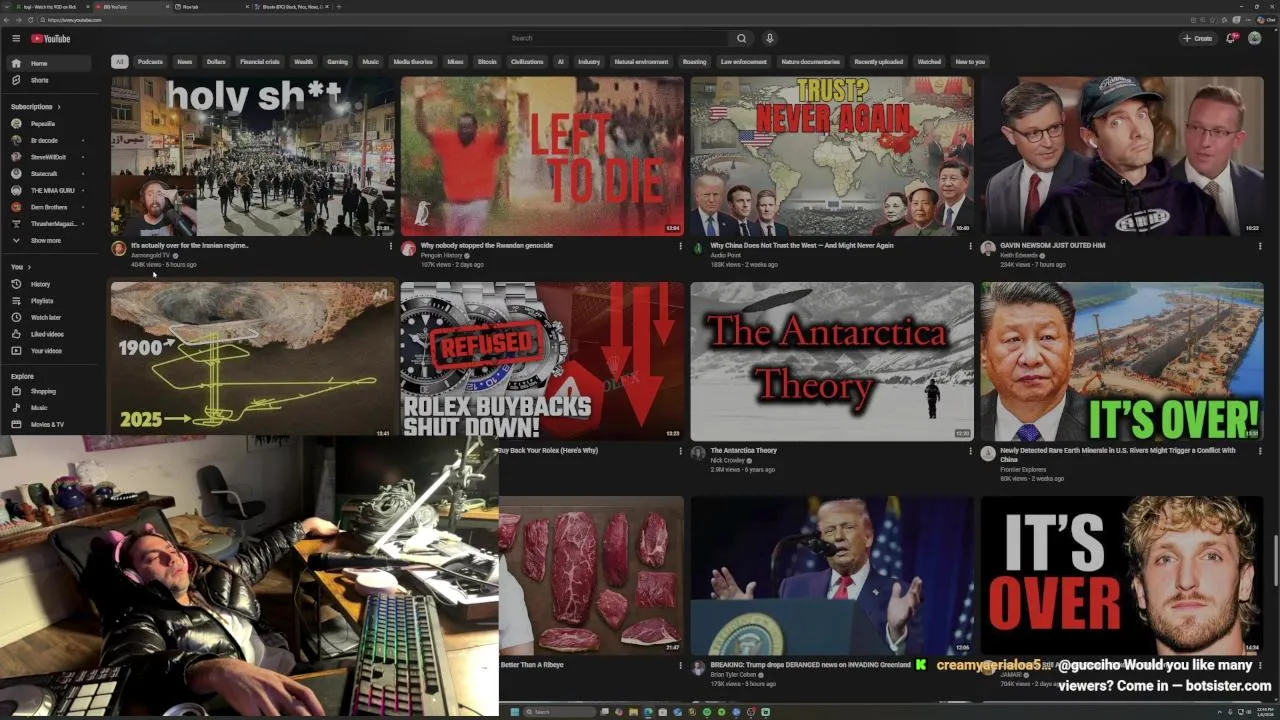Click into the YouTube search field
The image size is (1280, 720).
617,38
